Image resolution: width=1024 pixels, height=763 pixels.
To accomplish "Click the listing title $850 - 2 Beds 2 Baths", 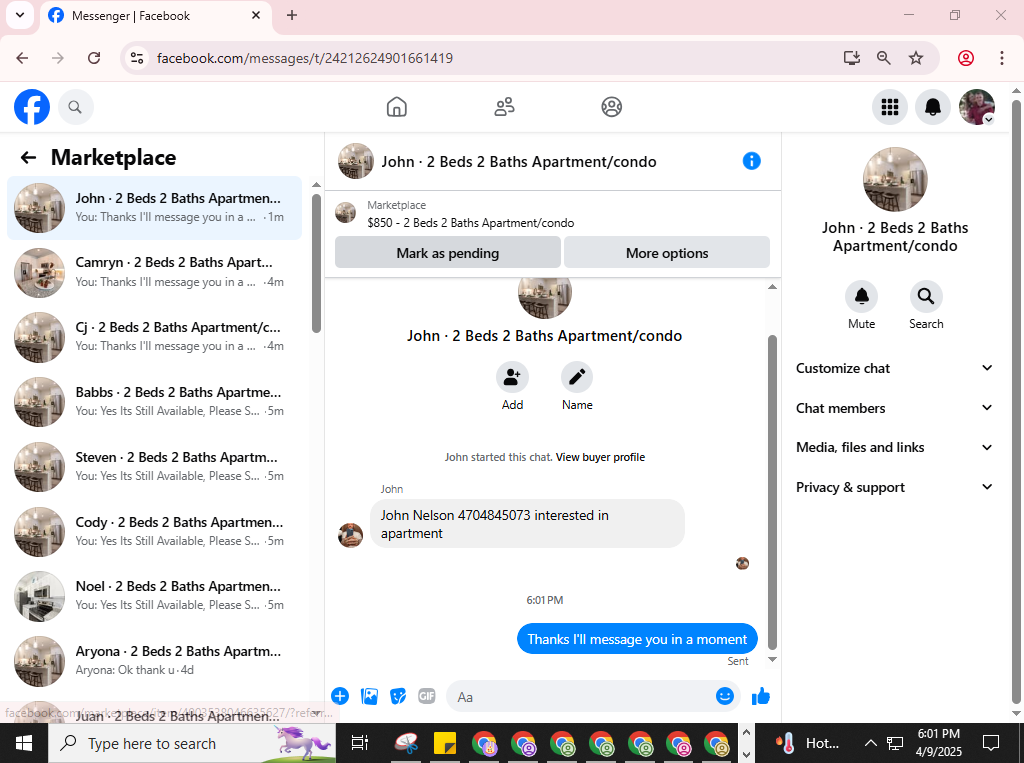I will 470,223.
